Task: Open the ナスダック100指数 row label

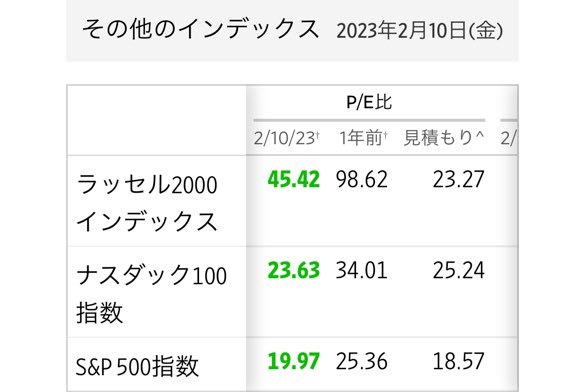Action: [x=151, y=294]
